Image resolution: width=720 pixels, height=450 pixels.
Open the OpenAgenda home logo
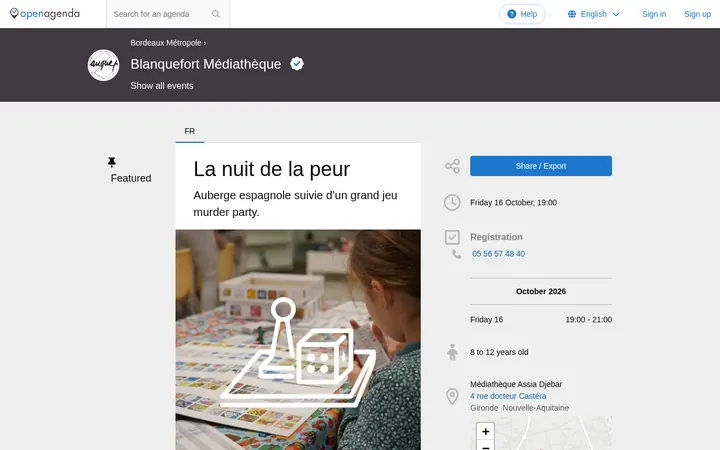click(x=45, y=14)
